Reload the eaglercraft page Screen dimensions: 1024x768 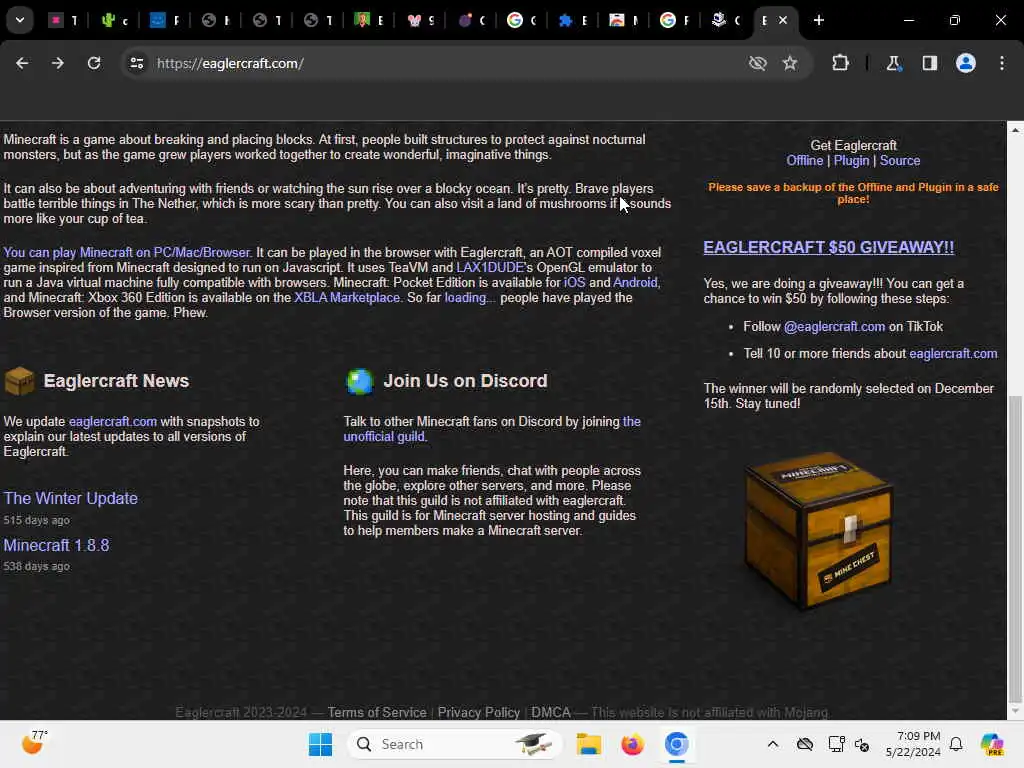pos(94,63)
